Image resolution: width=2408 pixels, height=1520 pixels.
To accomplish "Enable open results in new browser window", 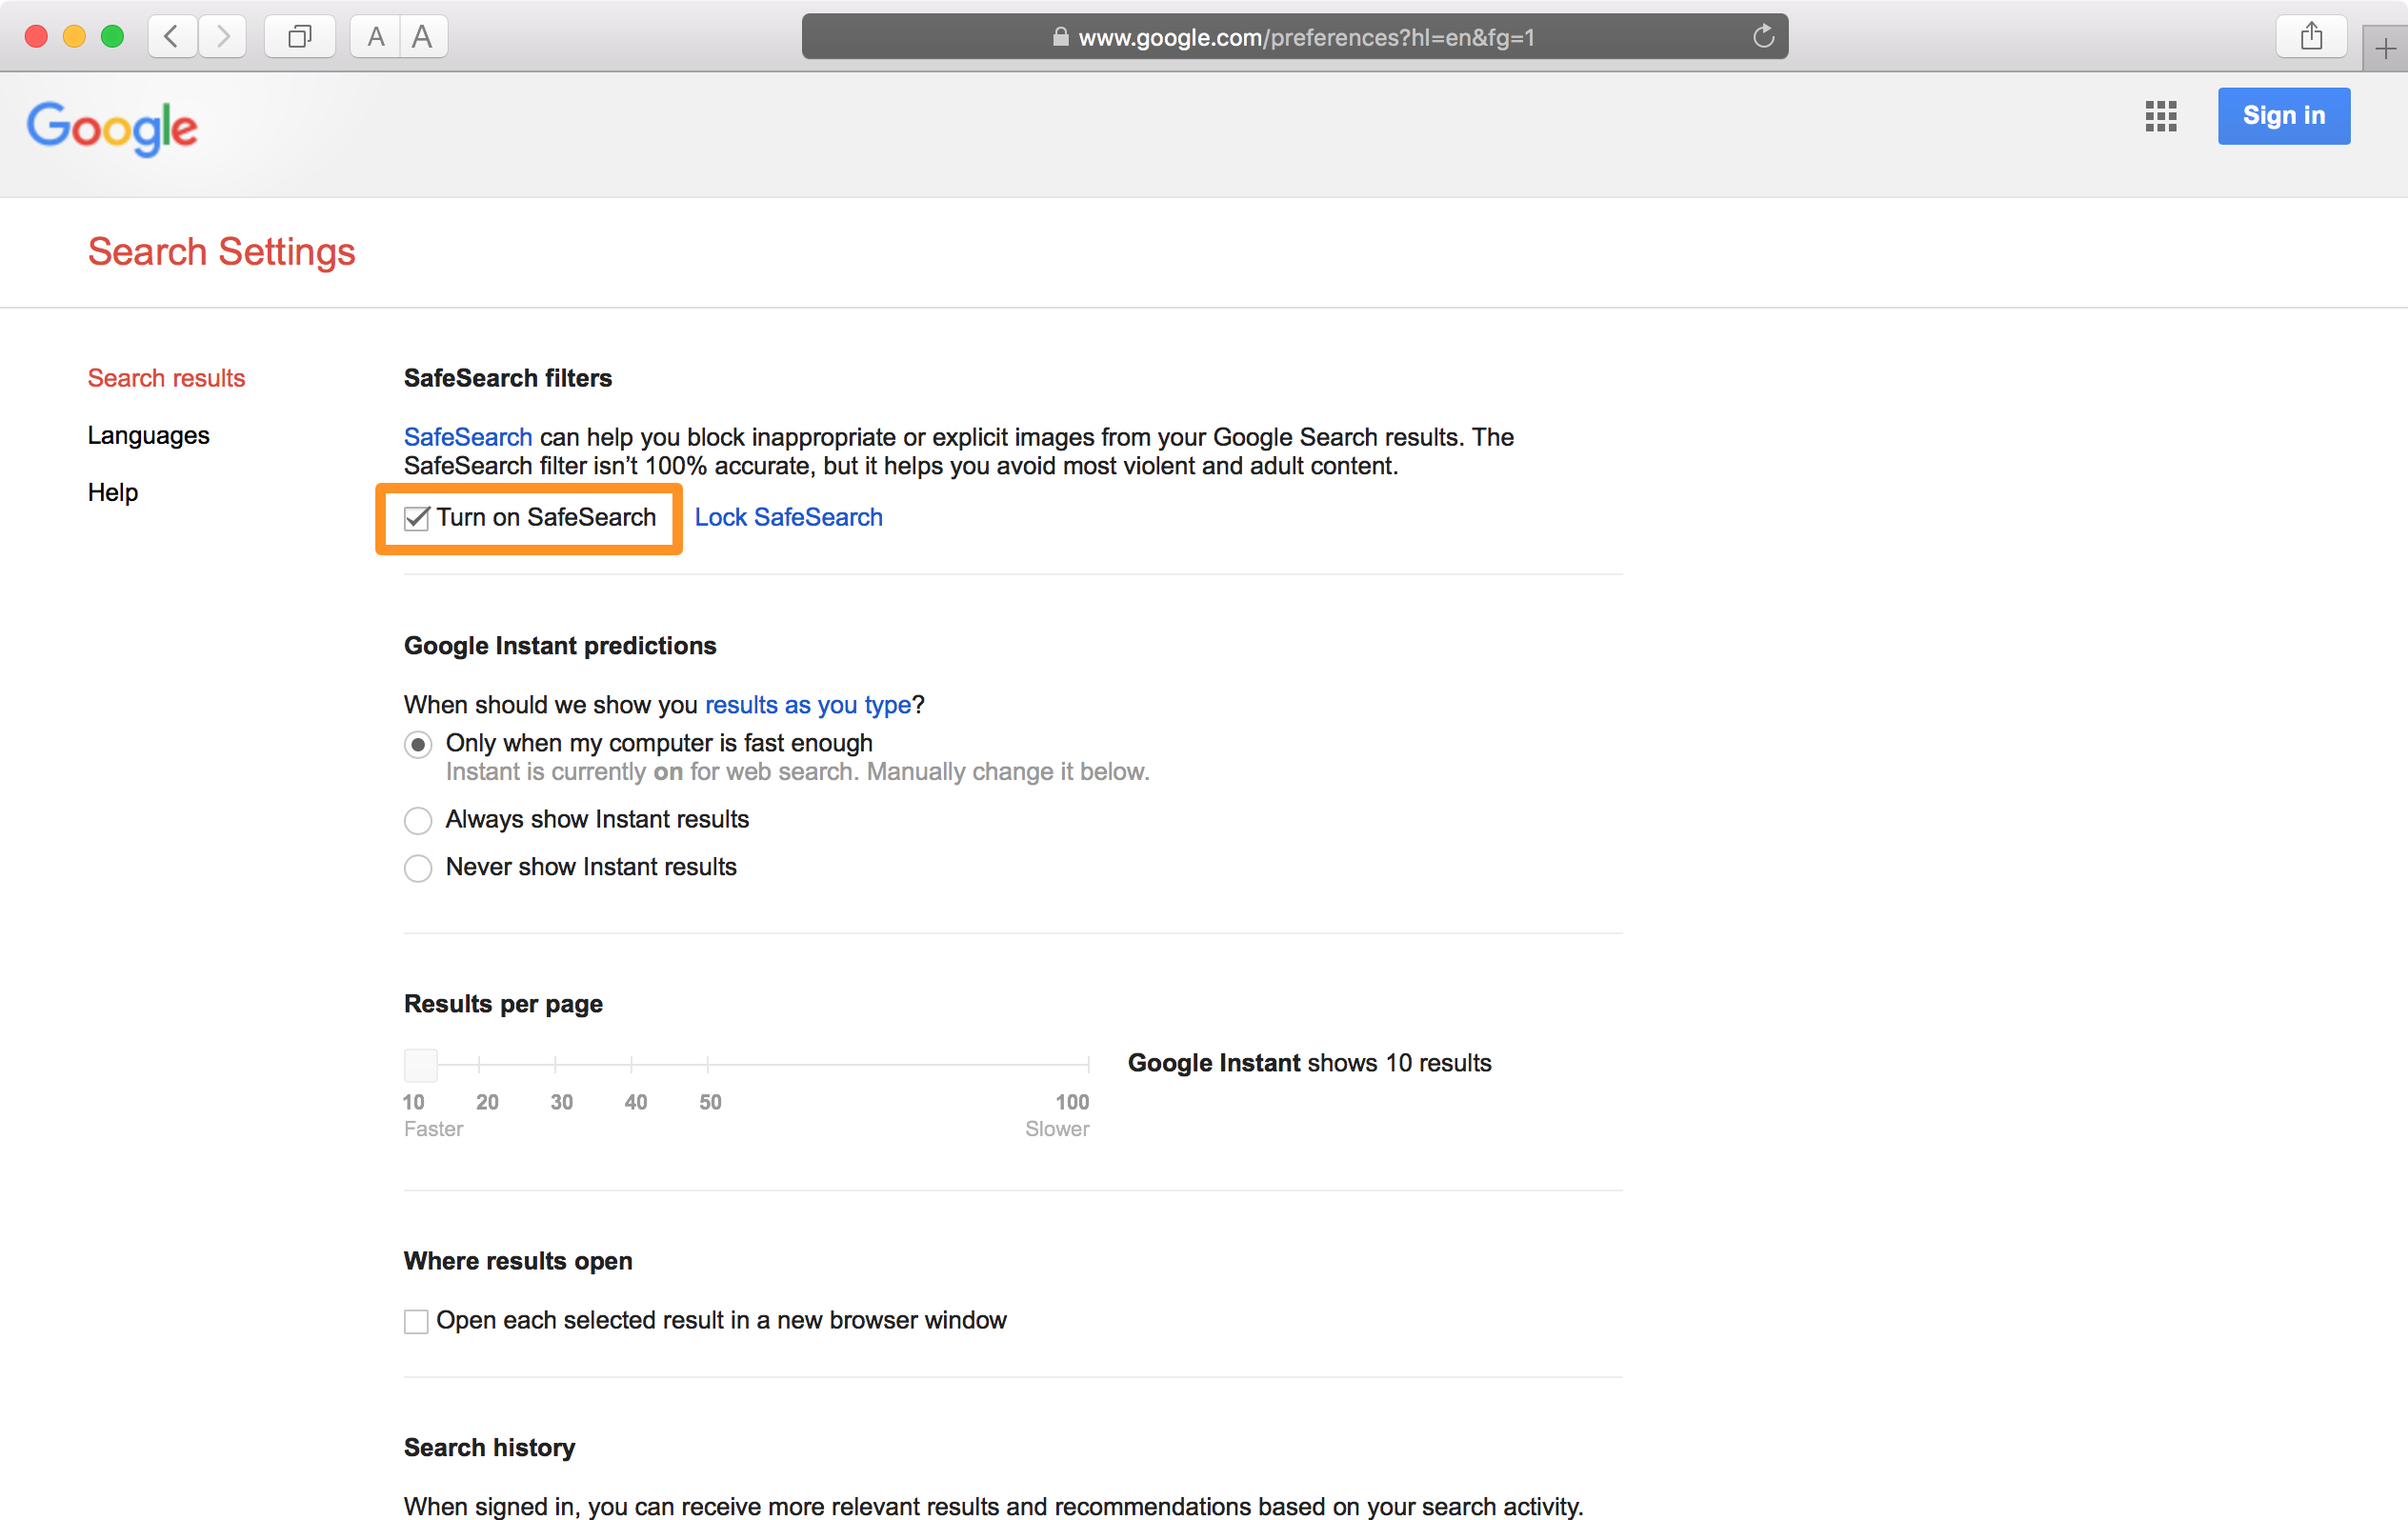I will (x=416, y=1321).
